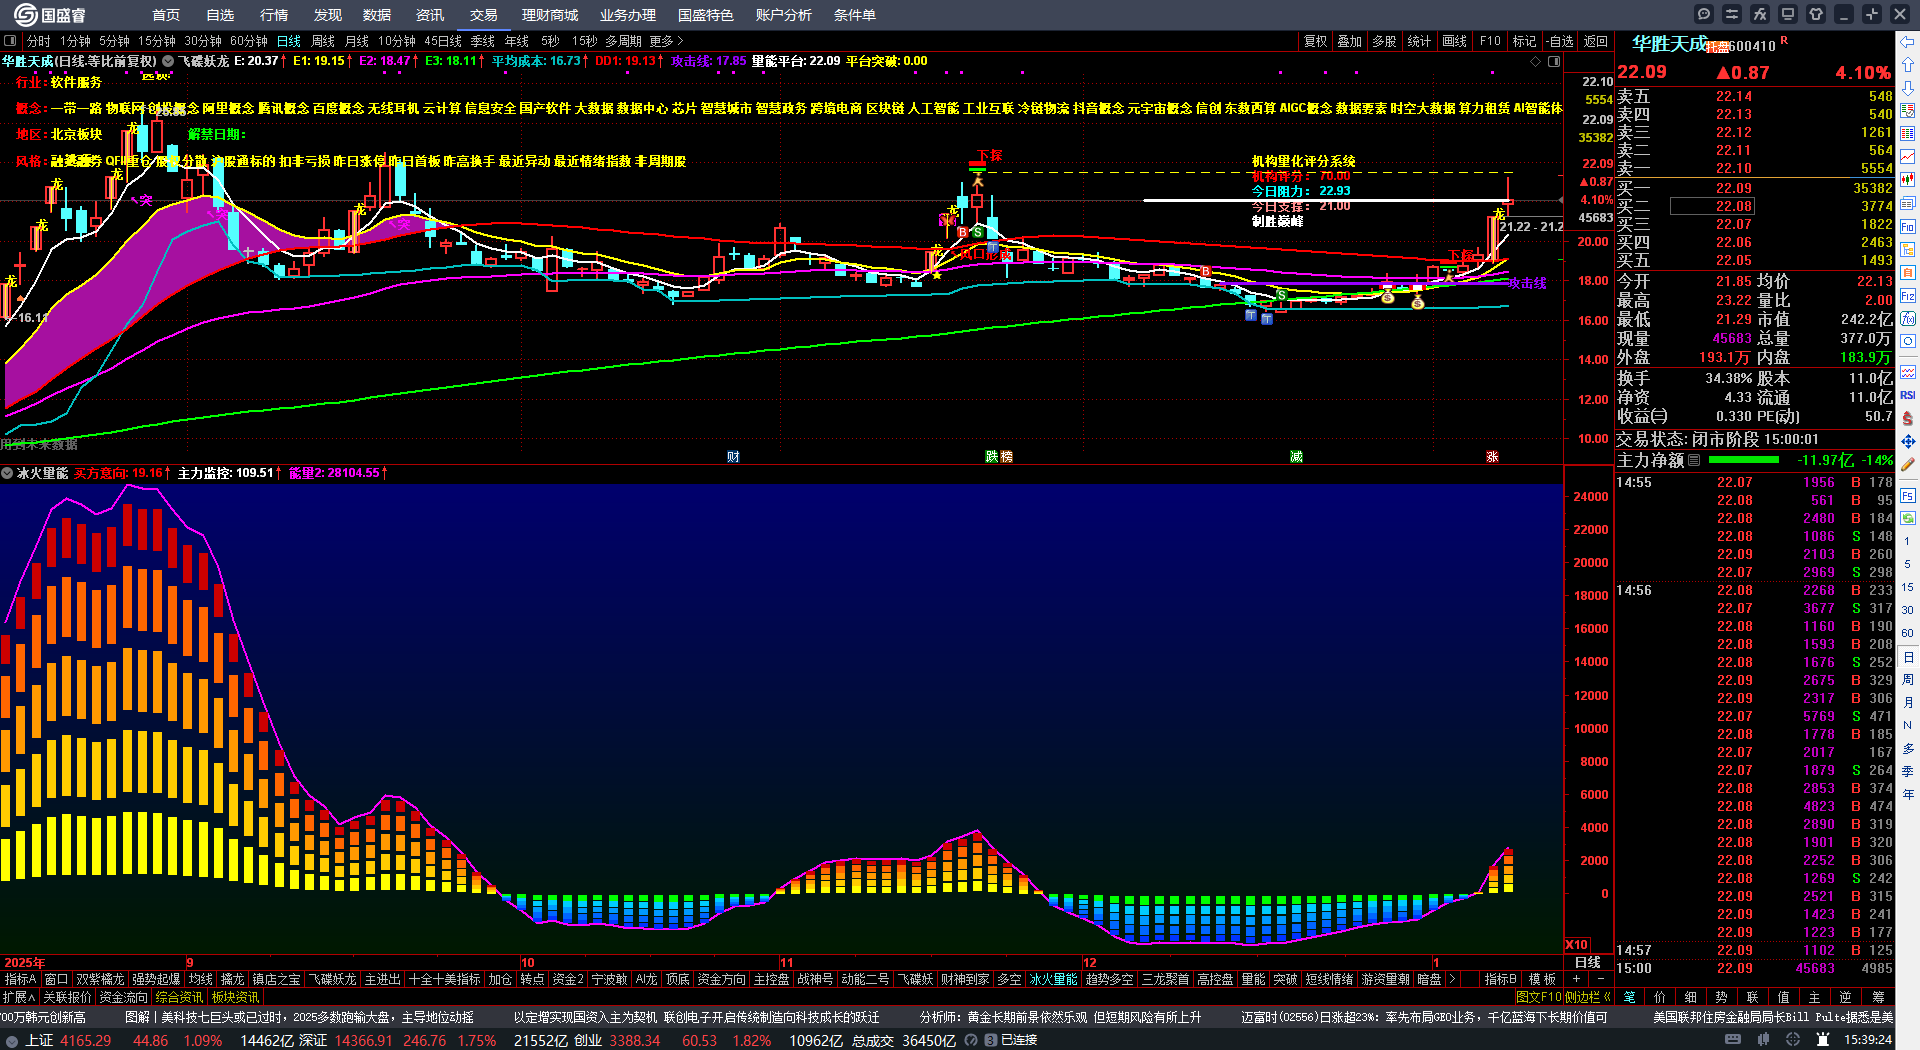Open the colored grid table sidebar icon
1920x1050 pixels.
coord(1908,134)
